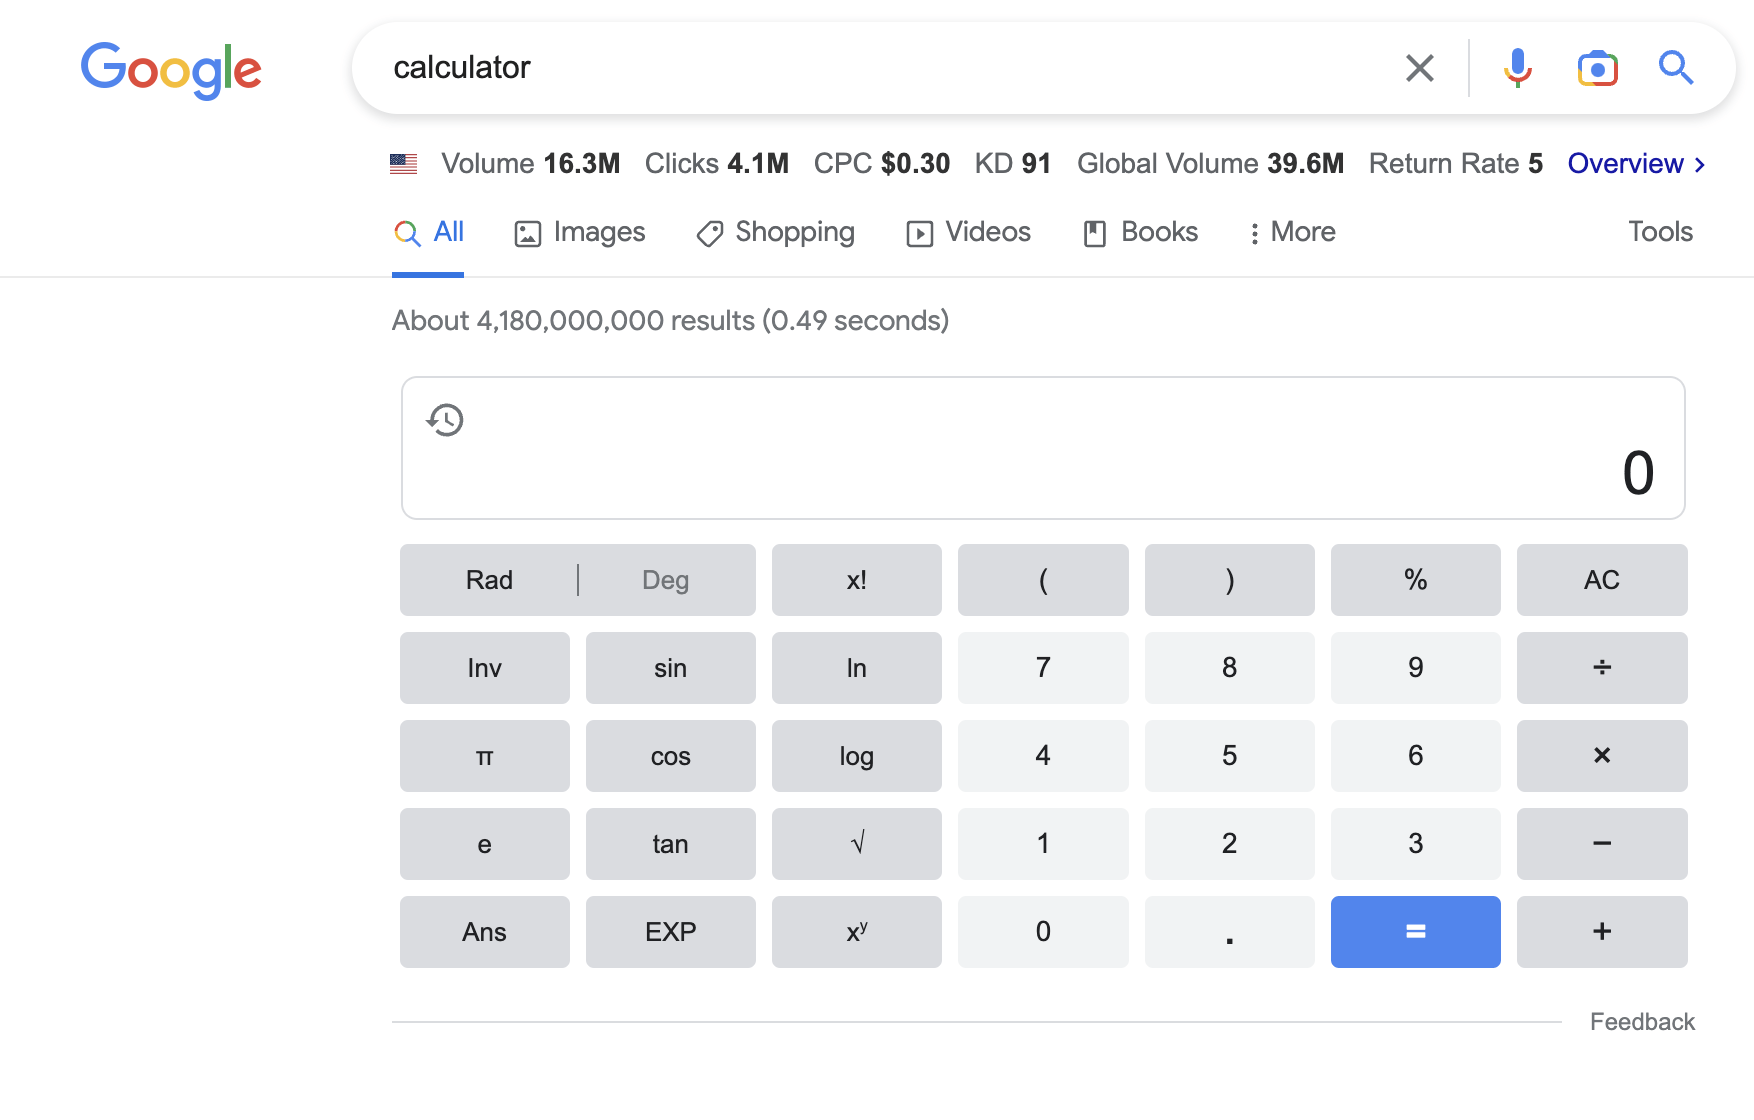The width and height of the screenshot is (1754, 1120).
Task: Click the Feedback link
Action: (x=1642, y=1021)
